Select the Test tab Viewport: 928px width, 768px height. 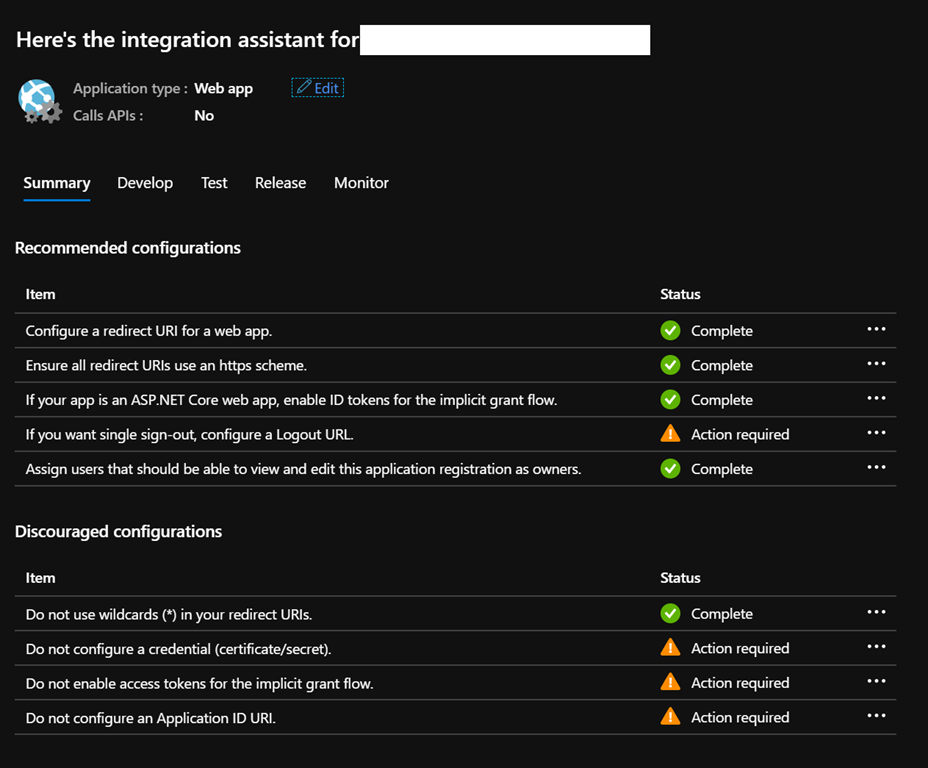click(x=214, y=183)
